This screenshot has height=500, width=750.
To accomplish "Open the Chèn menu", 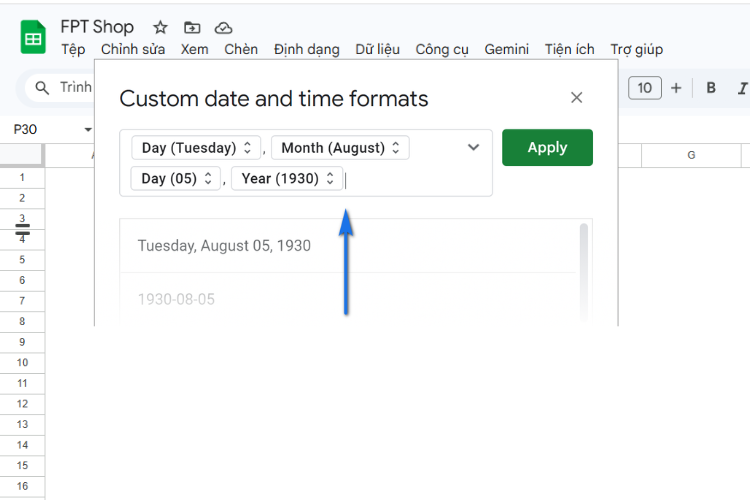I will (241, 49).
